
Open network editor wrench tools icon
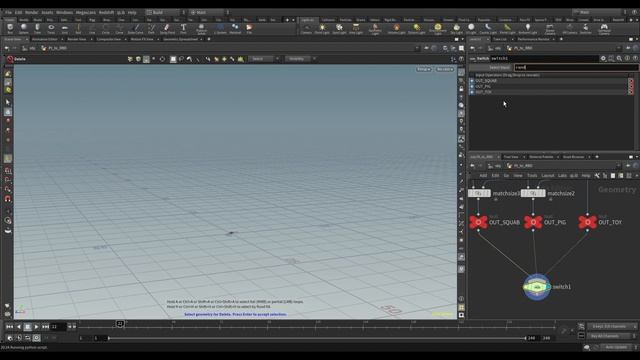[597, 176]
